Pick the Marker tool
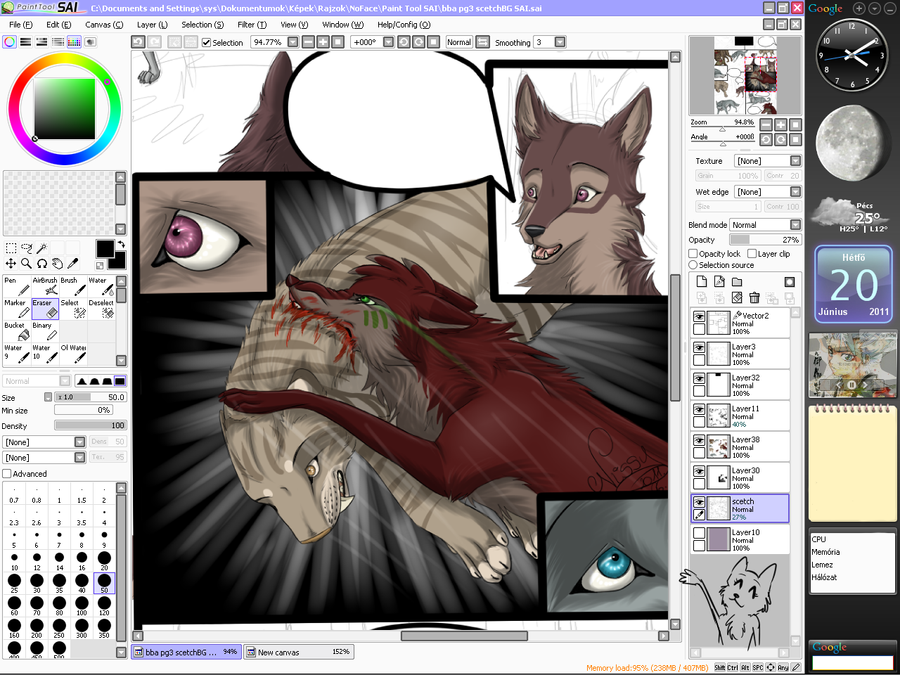The image size is (900, 675). tap(17, 308)
